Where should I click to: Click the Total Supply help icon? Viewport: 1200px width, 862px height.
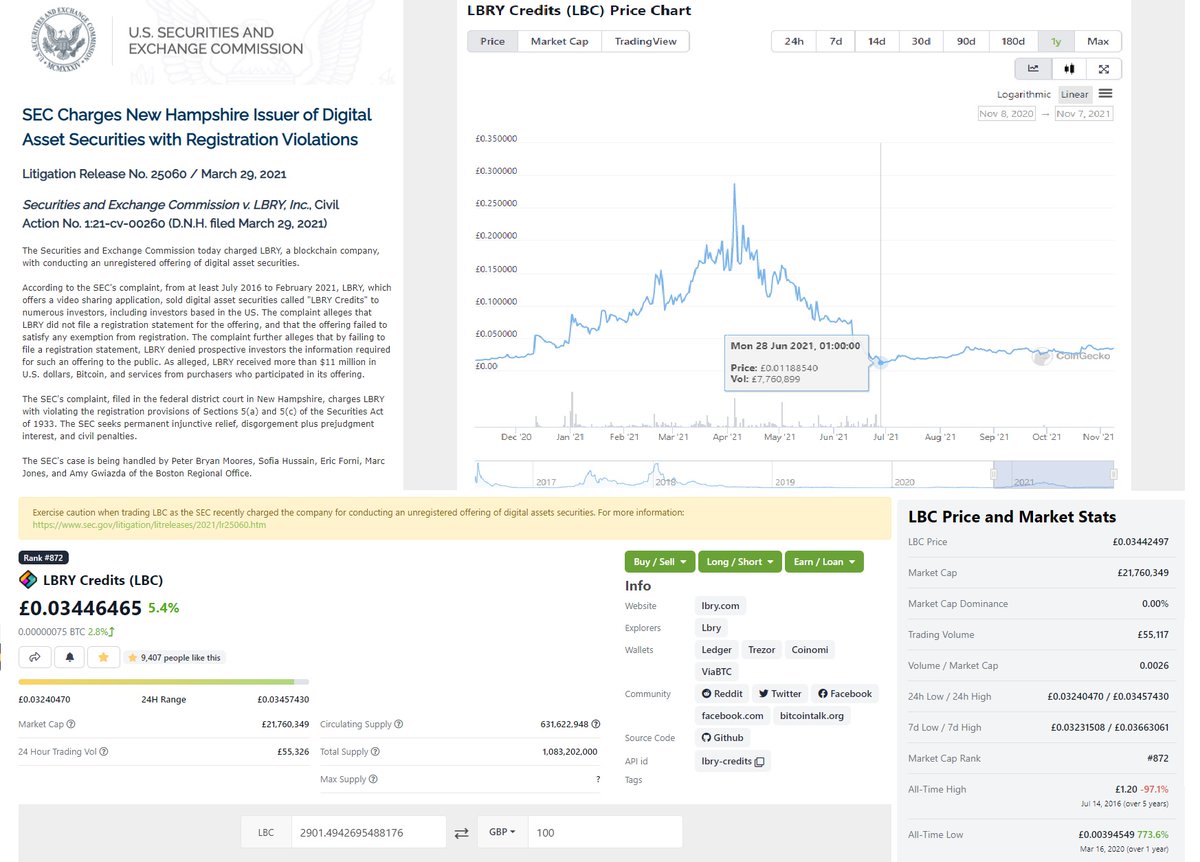coord(376,751)
